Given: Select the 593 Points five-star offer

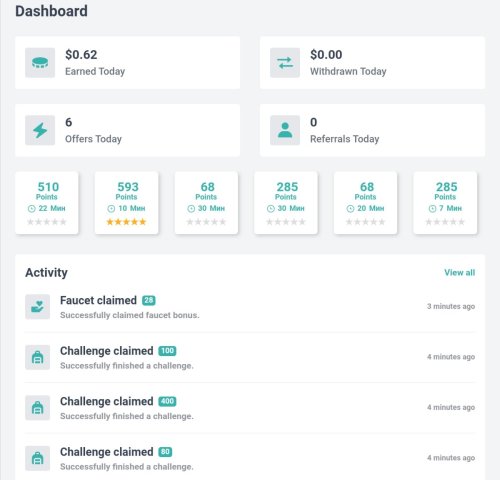Looking at the screenshot, I should (126, 203).
